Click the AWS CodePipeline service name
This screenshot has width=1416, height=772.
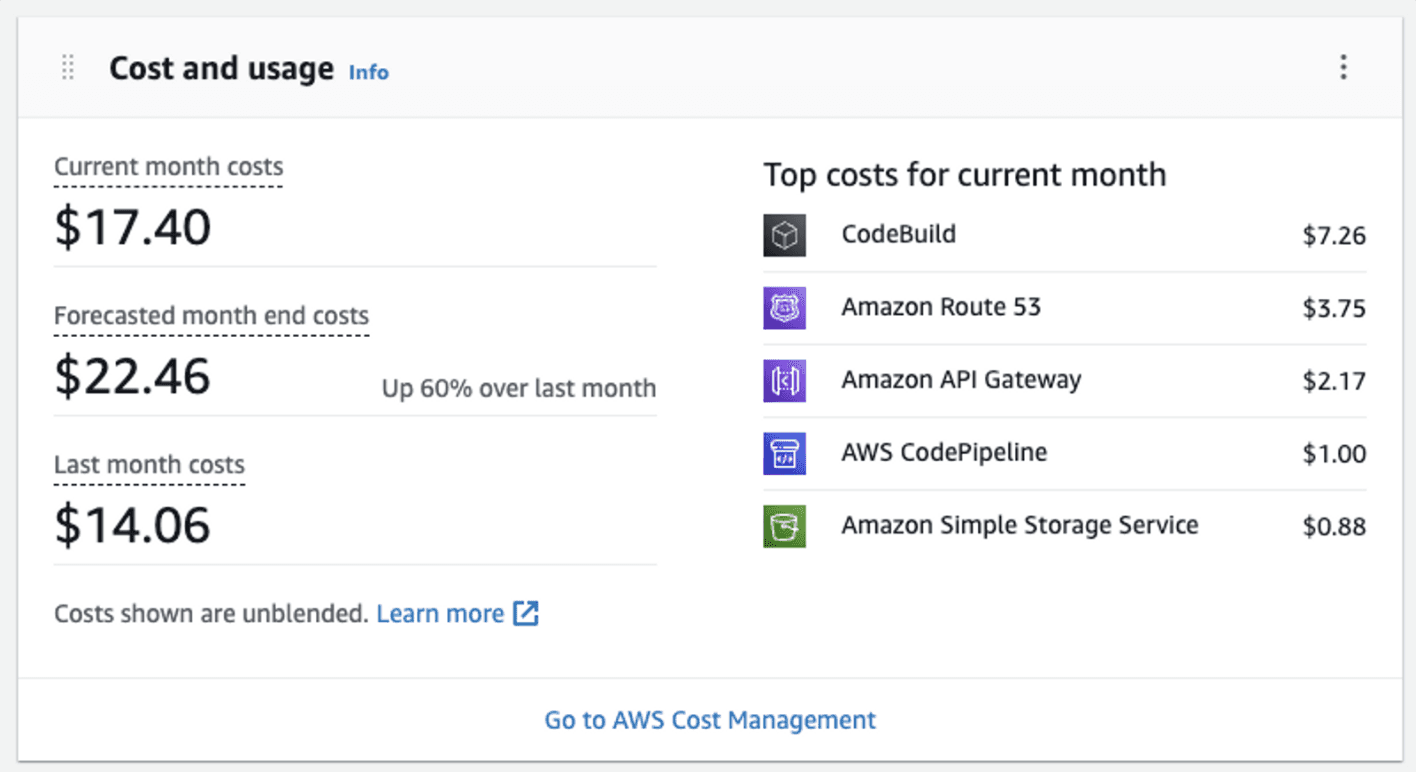(944, 452)
